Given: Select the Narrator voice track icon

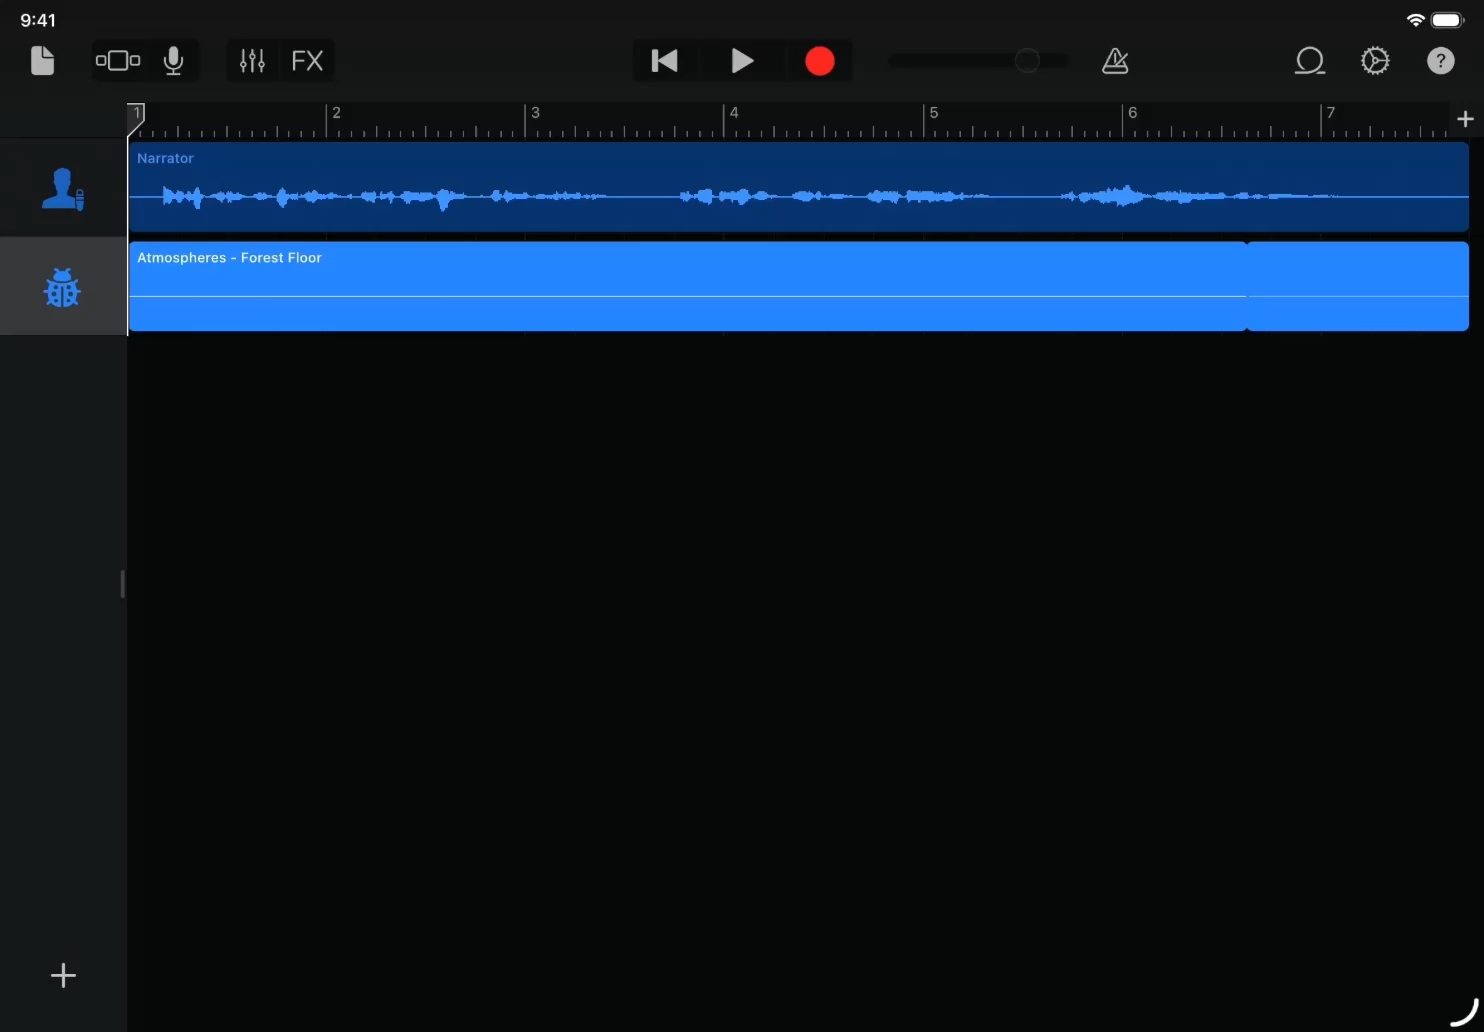Looking at the screenshot, I should click(x=62, y=188).
